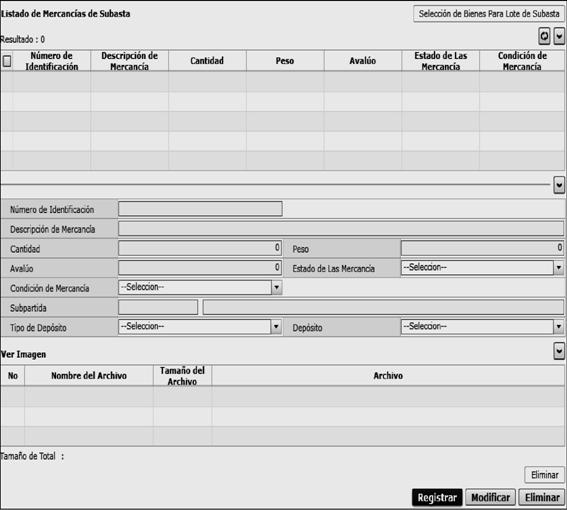Collapse the detail form with the divider arrow

coord(559,186)
